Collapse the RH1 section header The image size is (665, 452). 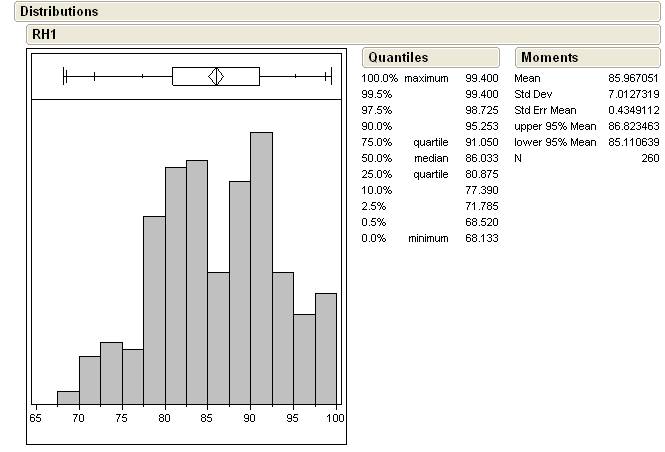click(42, 33)
